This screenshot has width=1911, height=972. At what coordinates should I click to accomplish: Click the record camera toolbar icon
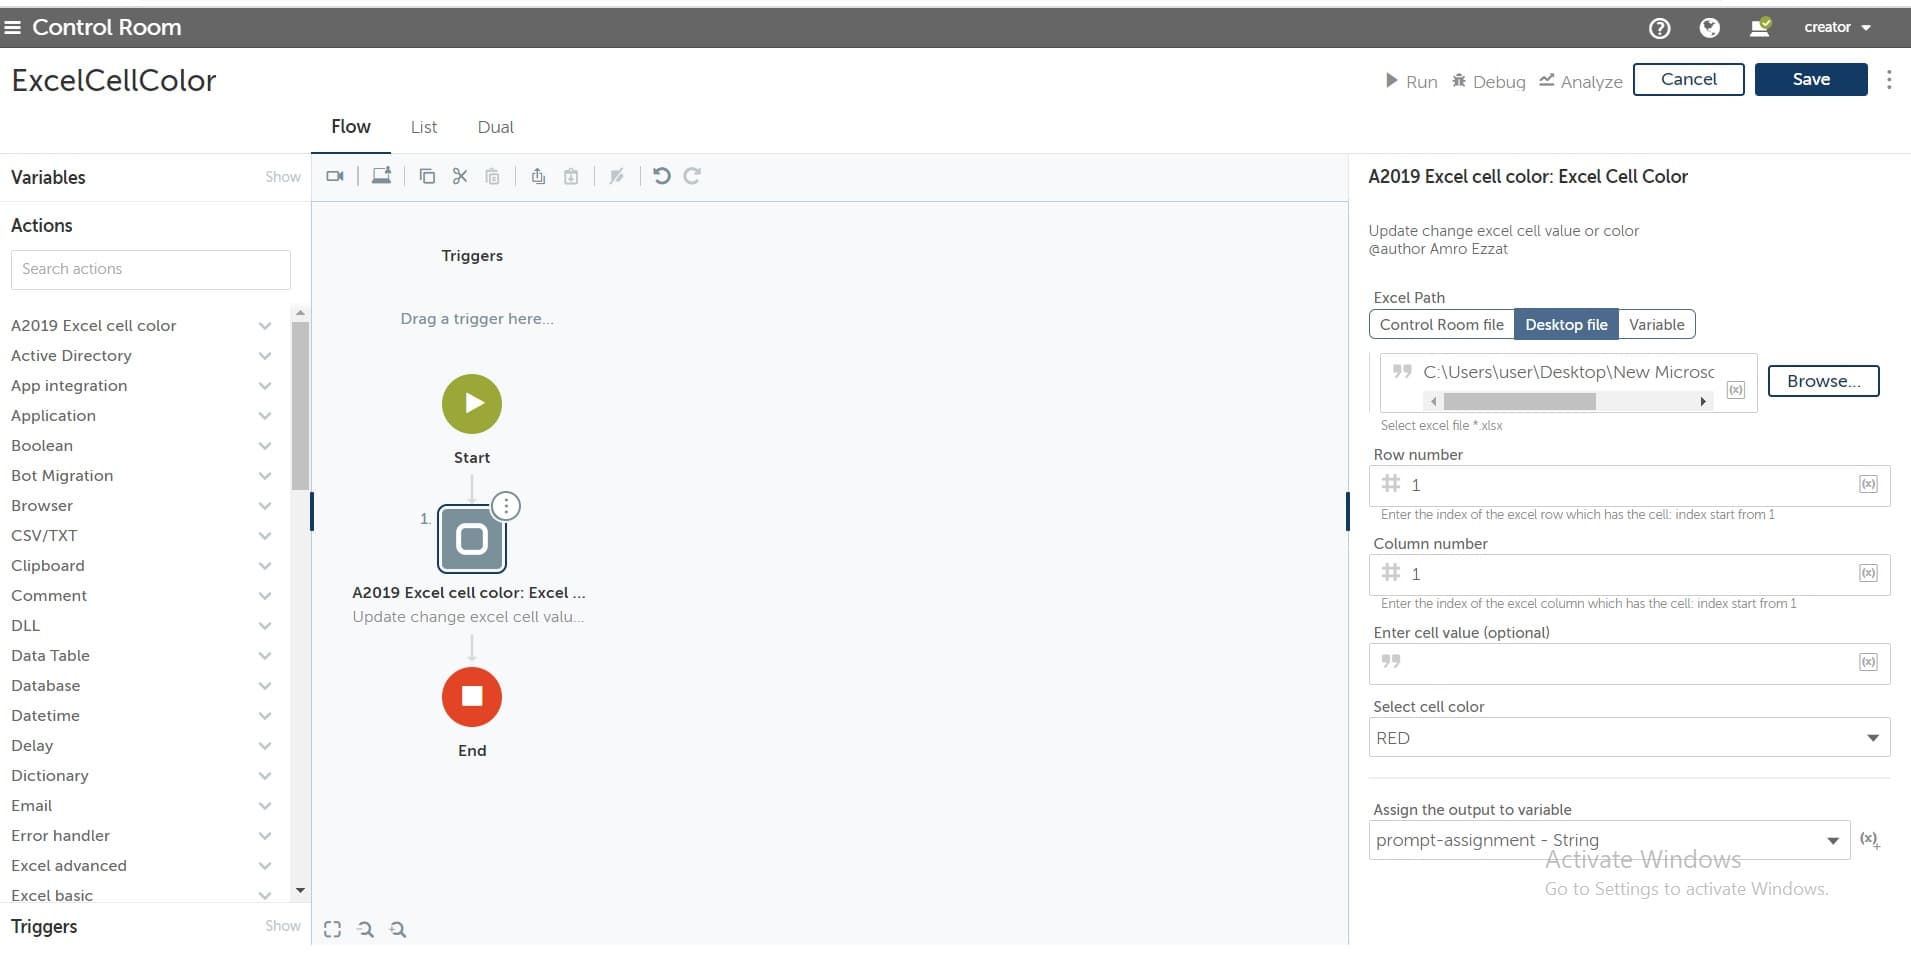point(335,176)
